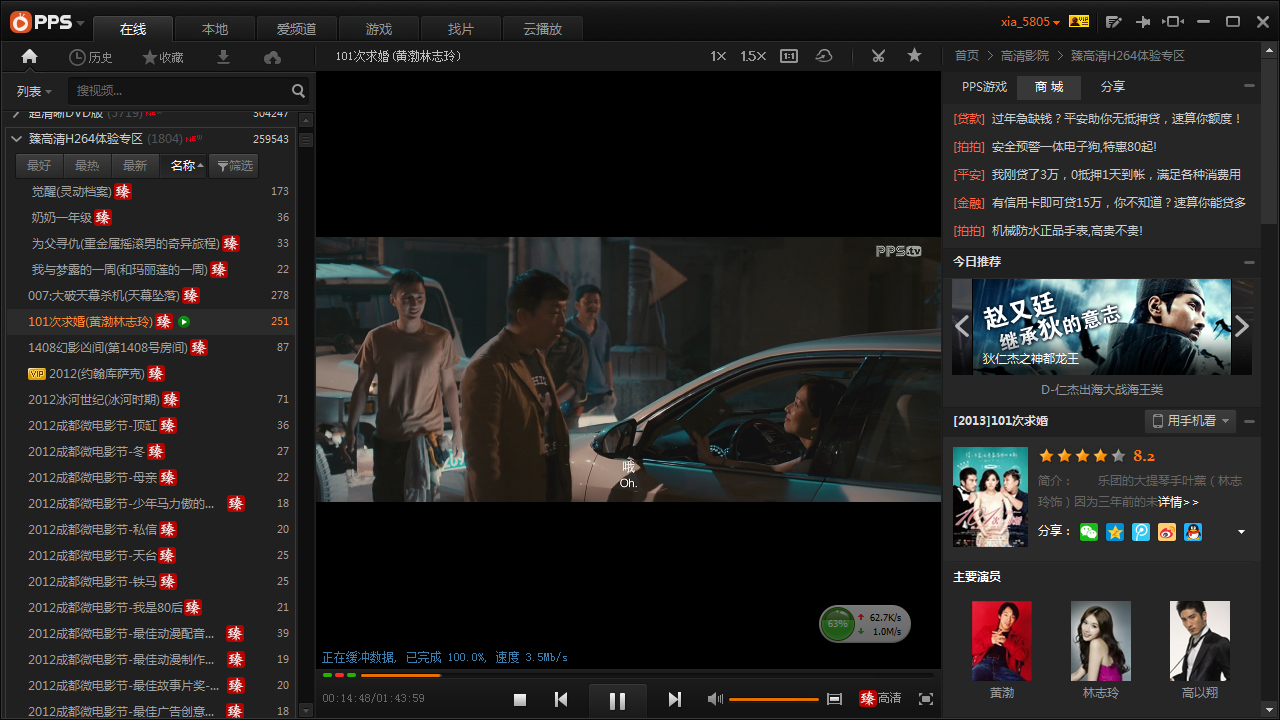This screenshot has height=720, width=1280.
Task: Seek on the video progress bar
Action: (x=627, y=675)
